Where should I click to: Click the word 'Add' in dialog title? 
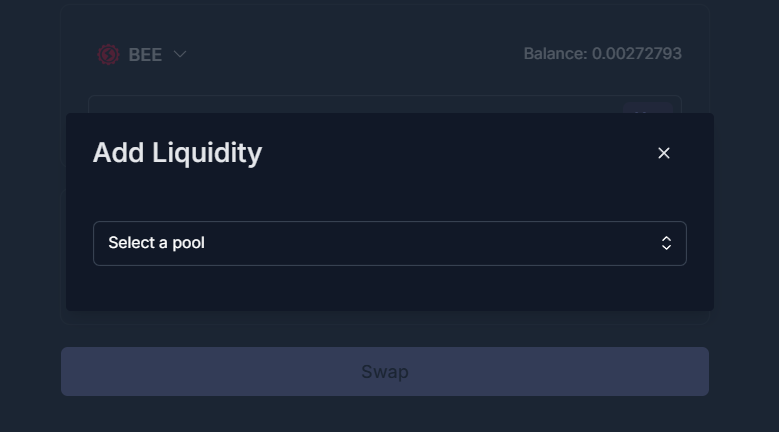[118, 152]
